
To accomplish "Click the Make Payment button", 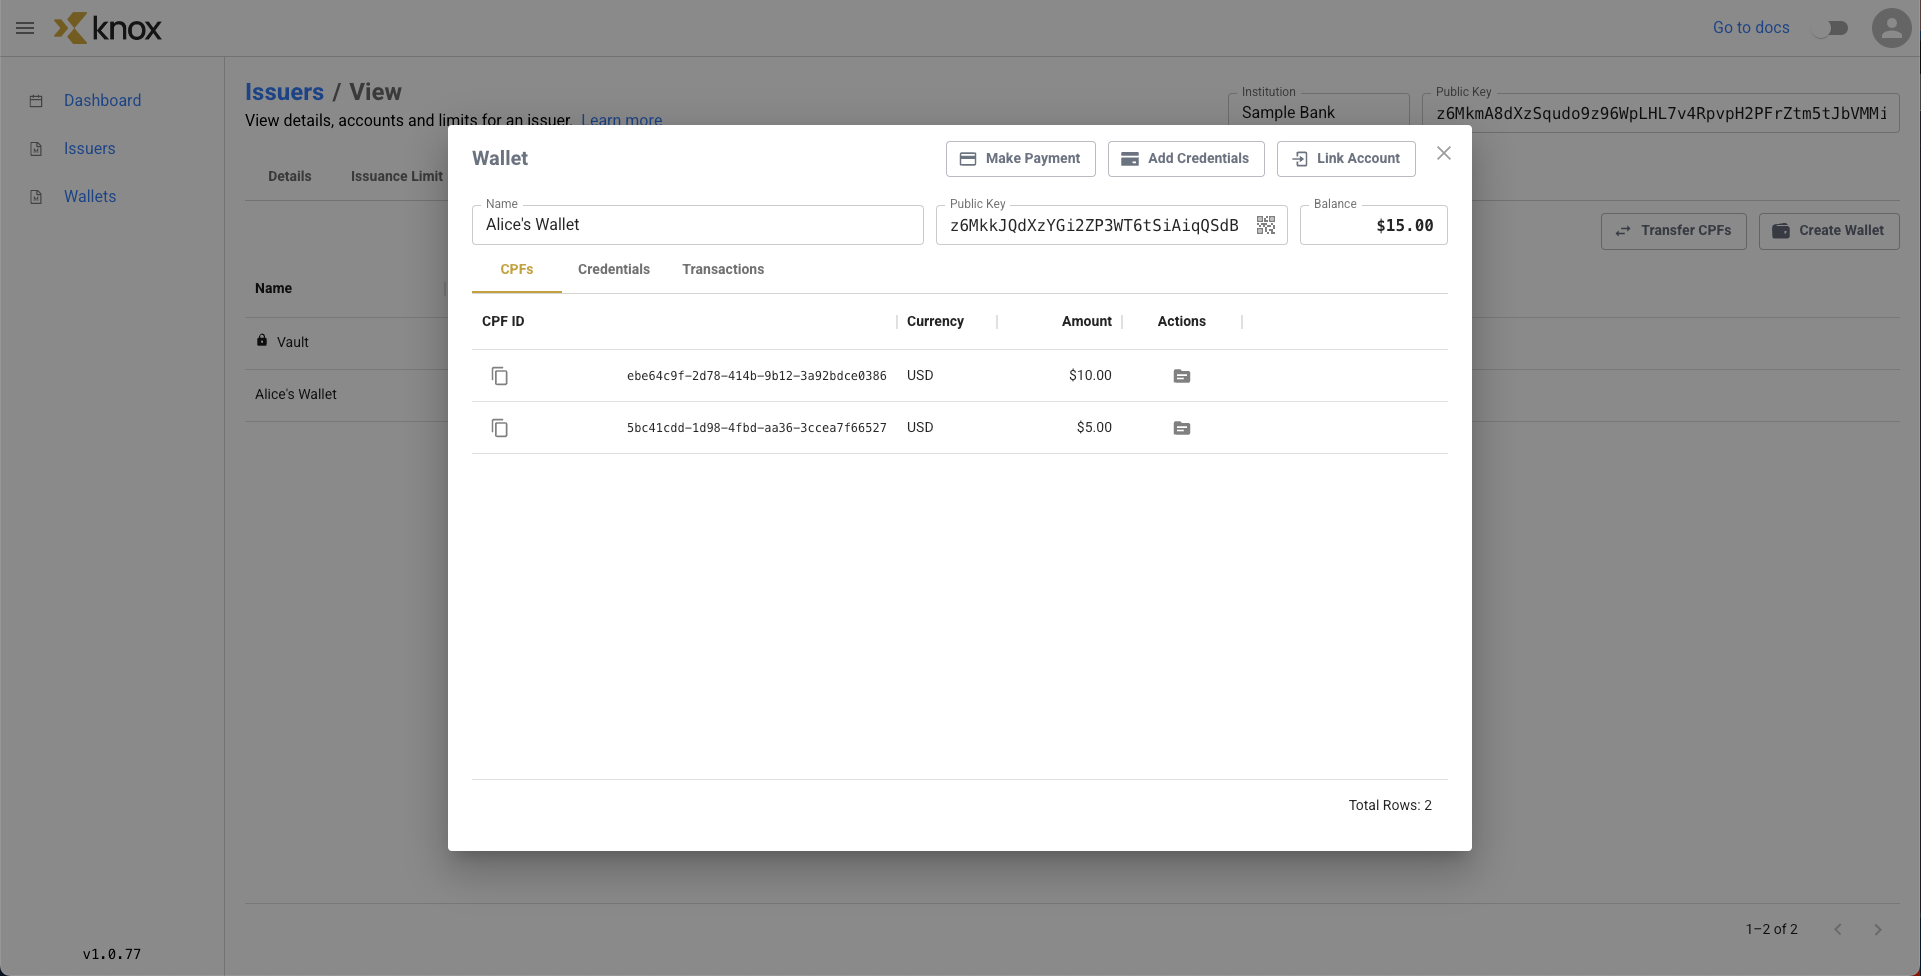I will [1020, 159].
